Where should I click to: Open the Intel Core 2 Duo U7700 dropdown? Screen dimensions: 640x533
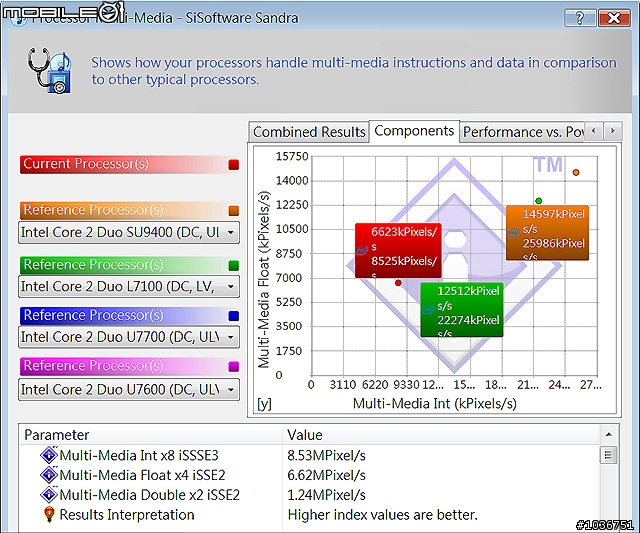(129, 337)
